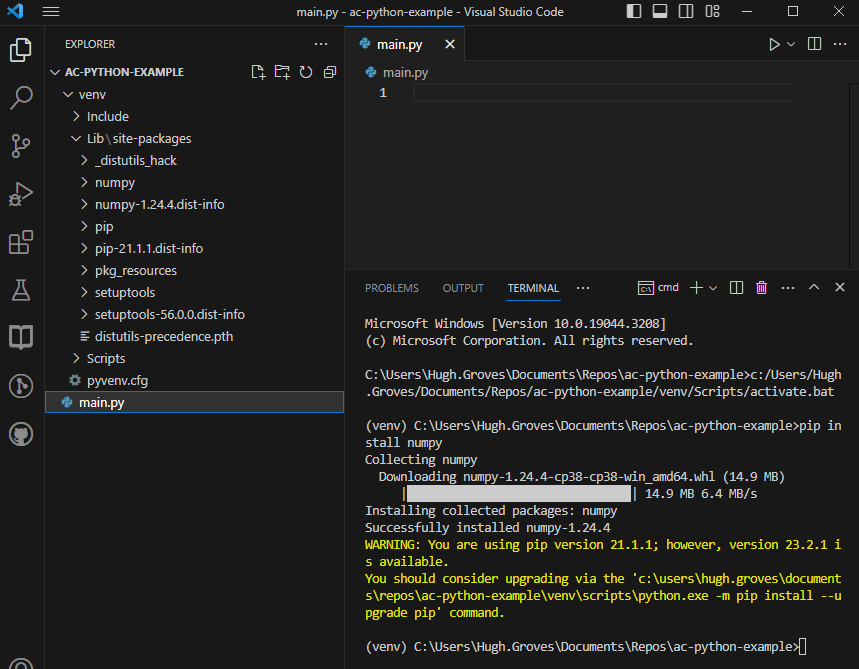
Task: Open the Search view in activity bar
Action: pyautogui.click(x=21, y=98)
